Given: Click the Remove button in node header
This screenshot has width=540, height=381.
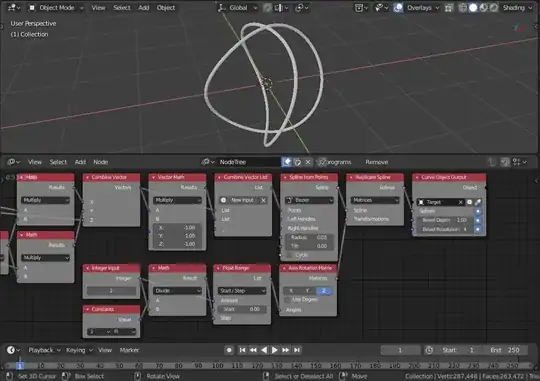Looking at the screenshot, I should click(376, 162).
